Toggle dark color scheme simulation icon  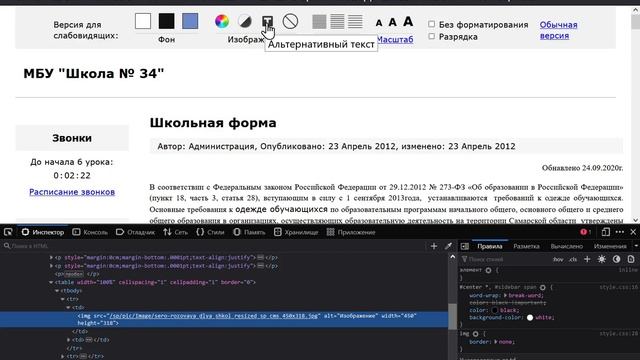coord(616,259)
